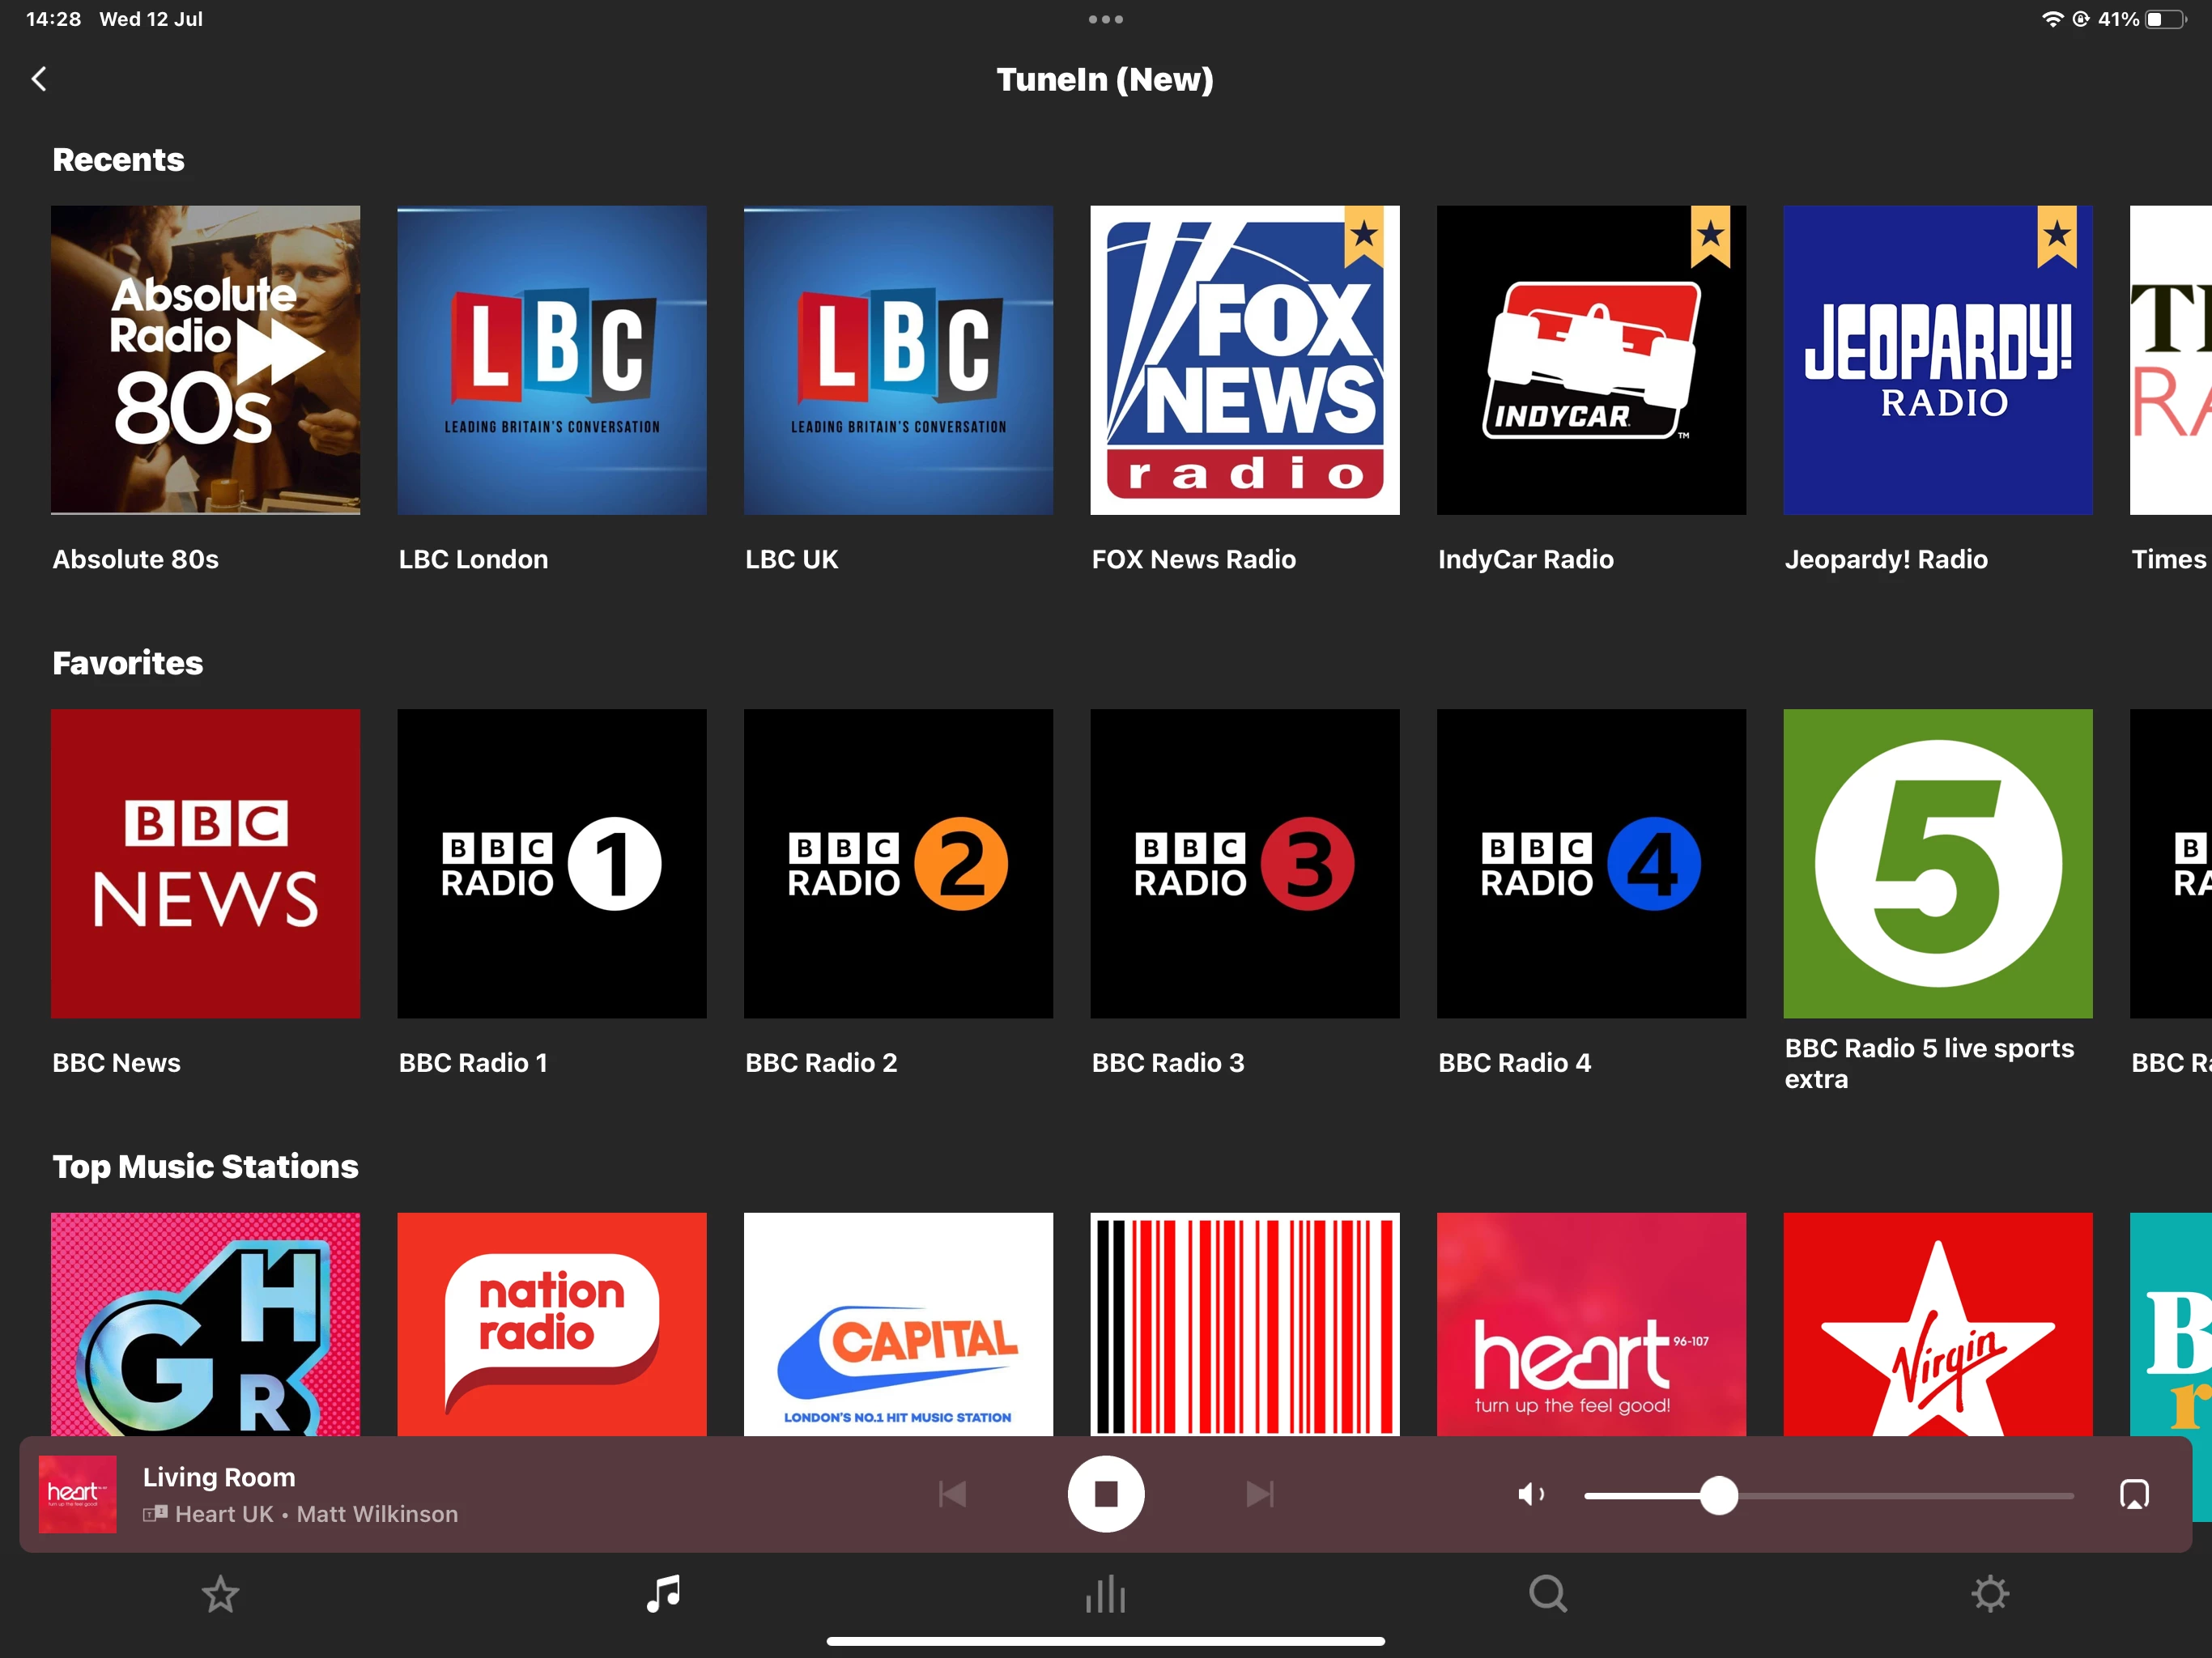Image resolution: width=2212 pixels, height=1658 pixels.
Task: Open the settings gear tab
Action: coord(1990,1594)
